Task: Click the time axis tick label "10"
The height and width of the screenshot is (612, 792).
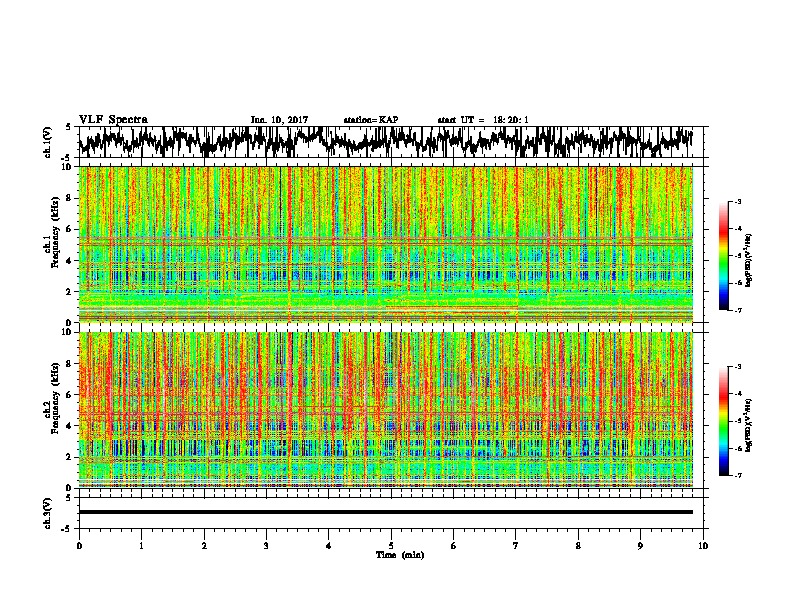Action: pos(703,546)
